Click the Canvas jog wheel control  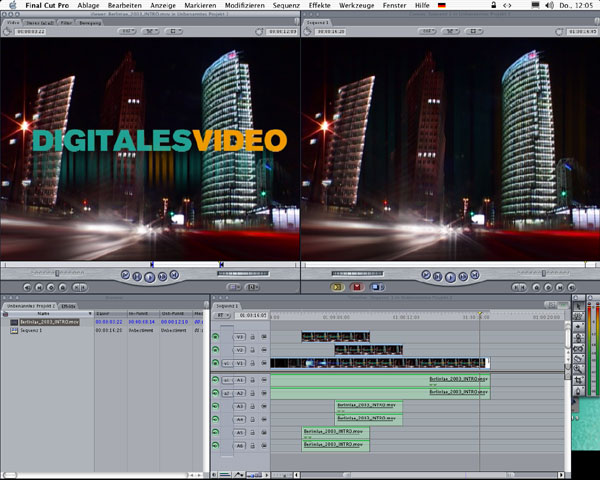[357, 274]
